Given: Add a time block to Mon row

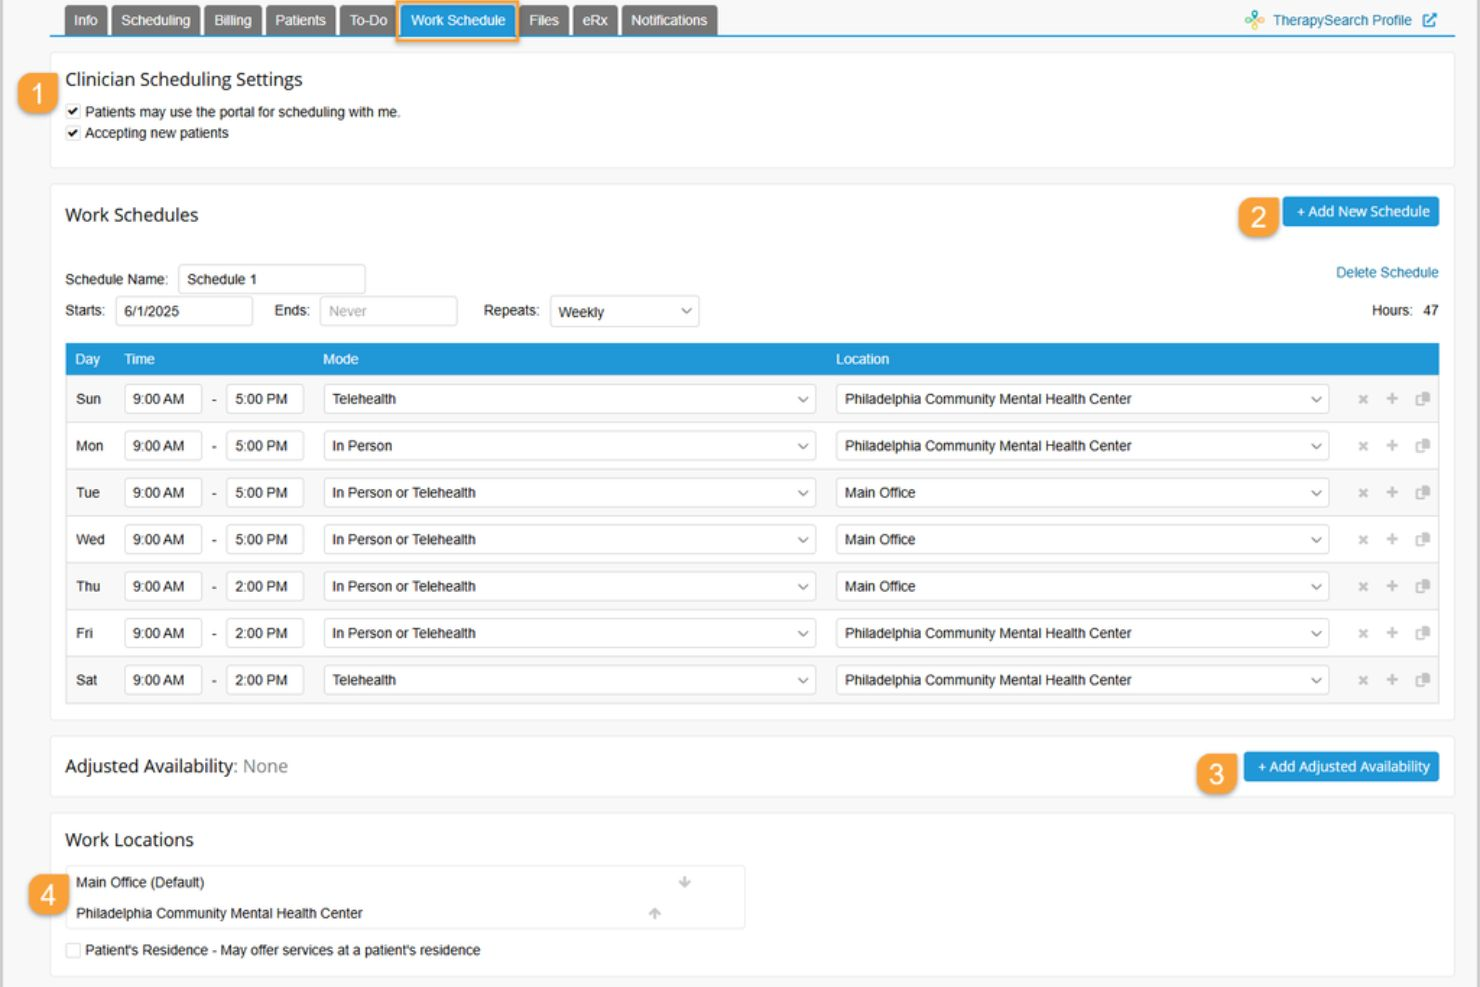Looking at the screenshot, I should 1391,446.
